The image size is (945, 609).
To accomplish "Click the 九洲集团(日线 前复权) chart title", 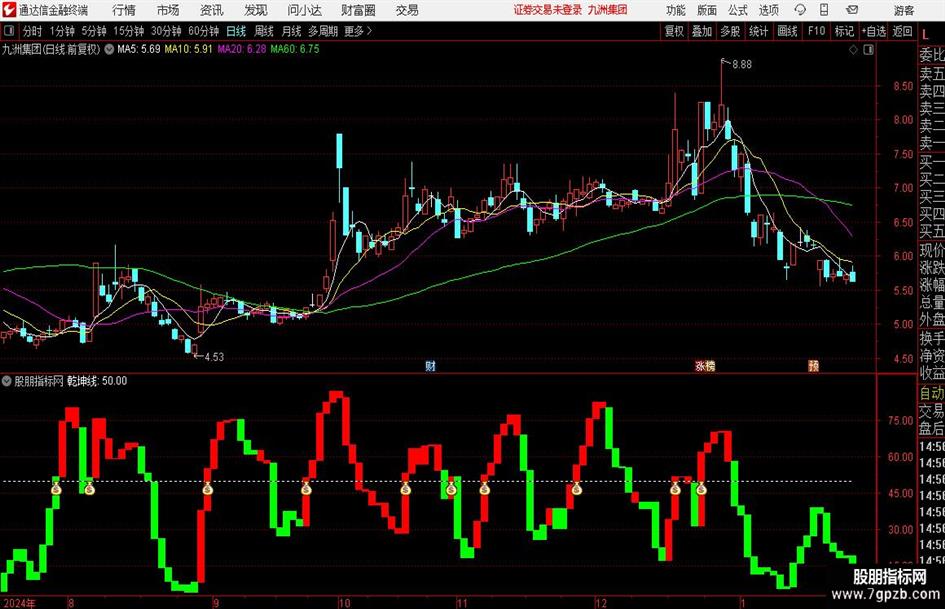I will tap(51, 49).
